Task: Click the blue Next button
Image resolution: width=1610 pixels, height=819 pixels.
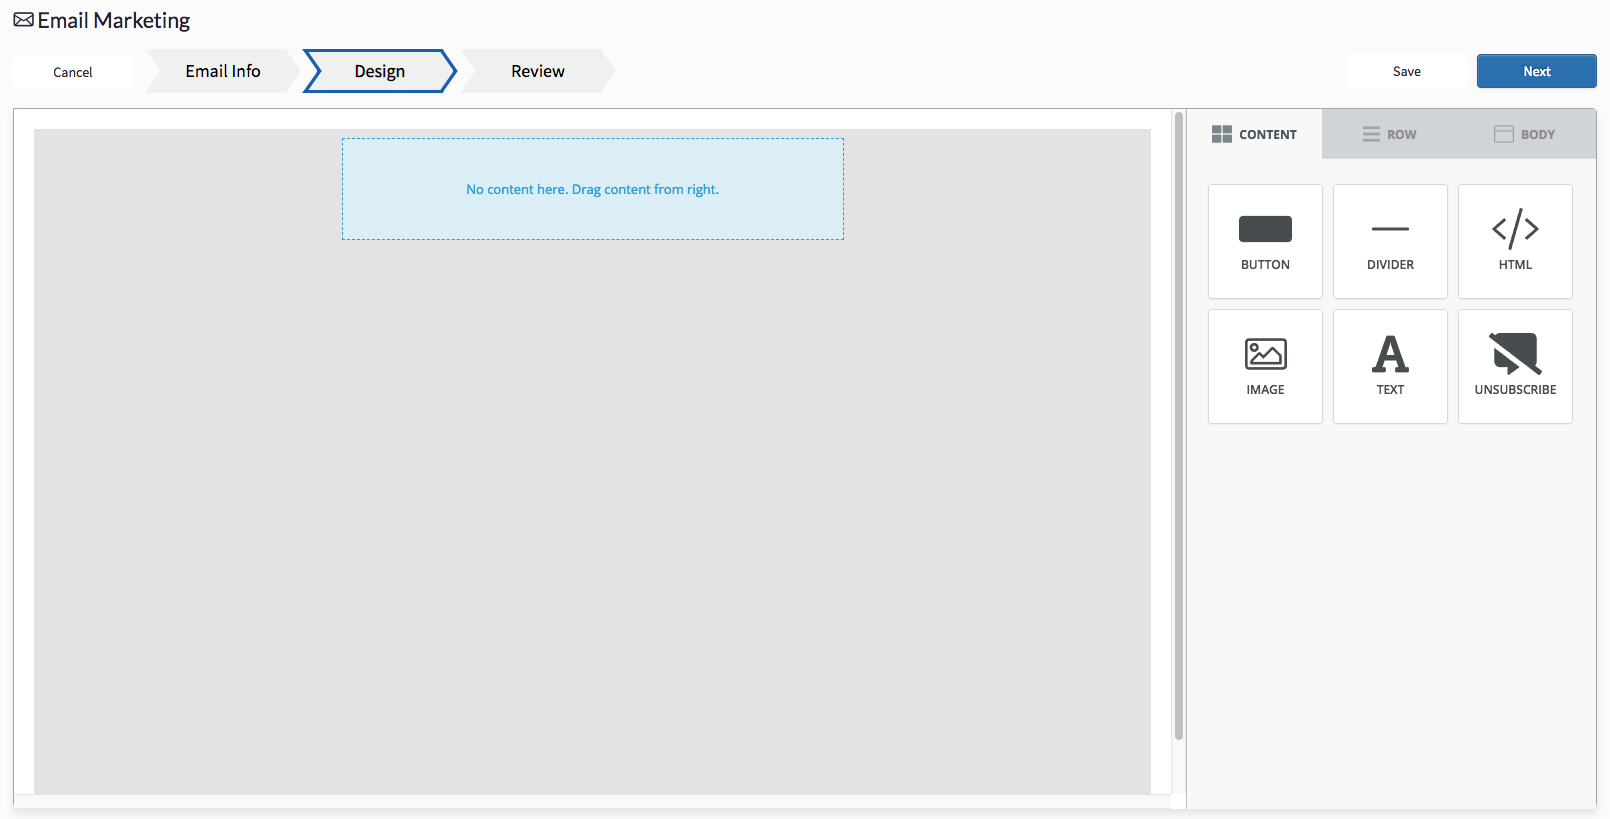Action: 1536,71
